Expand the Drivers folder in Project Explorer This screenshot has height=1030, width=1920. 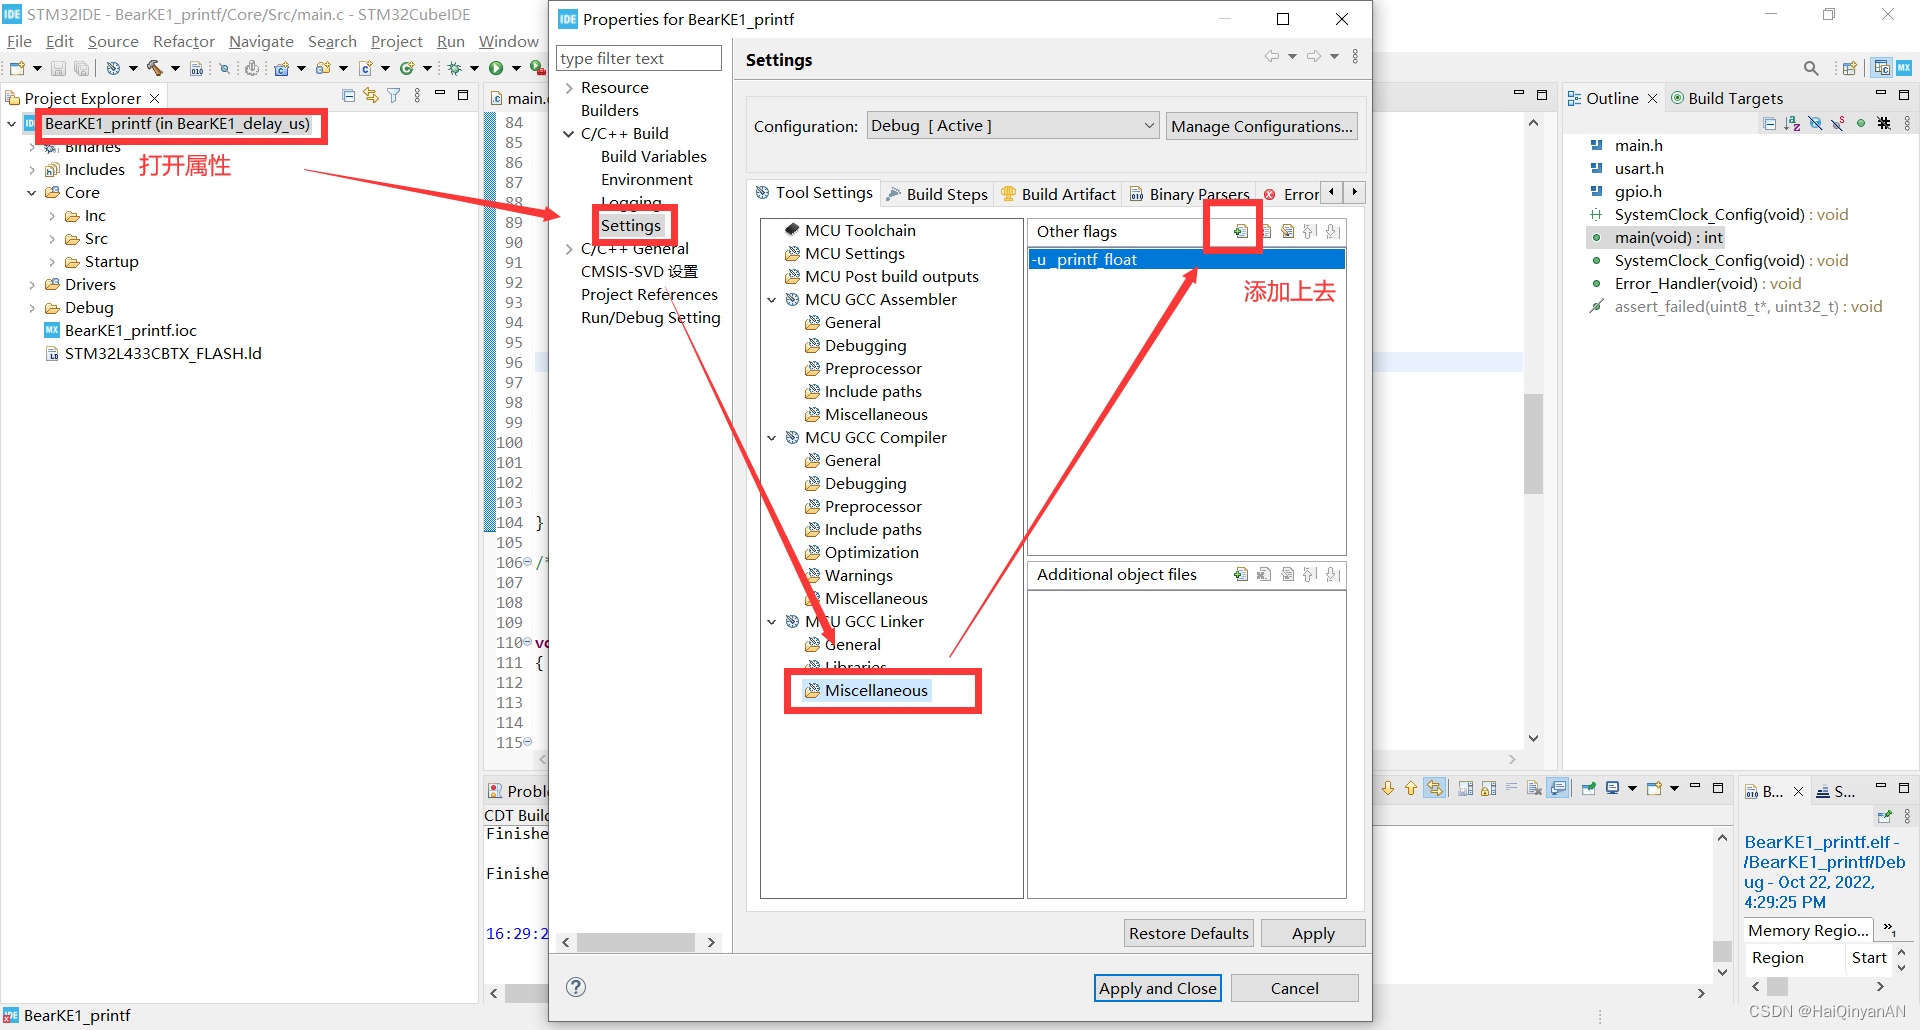click(x=31, y=285)
